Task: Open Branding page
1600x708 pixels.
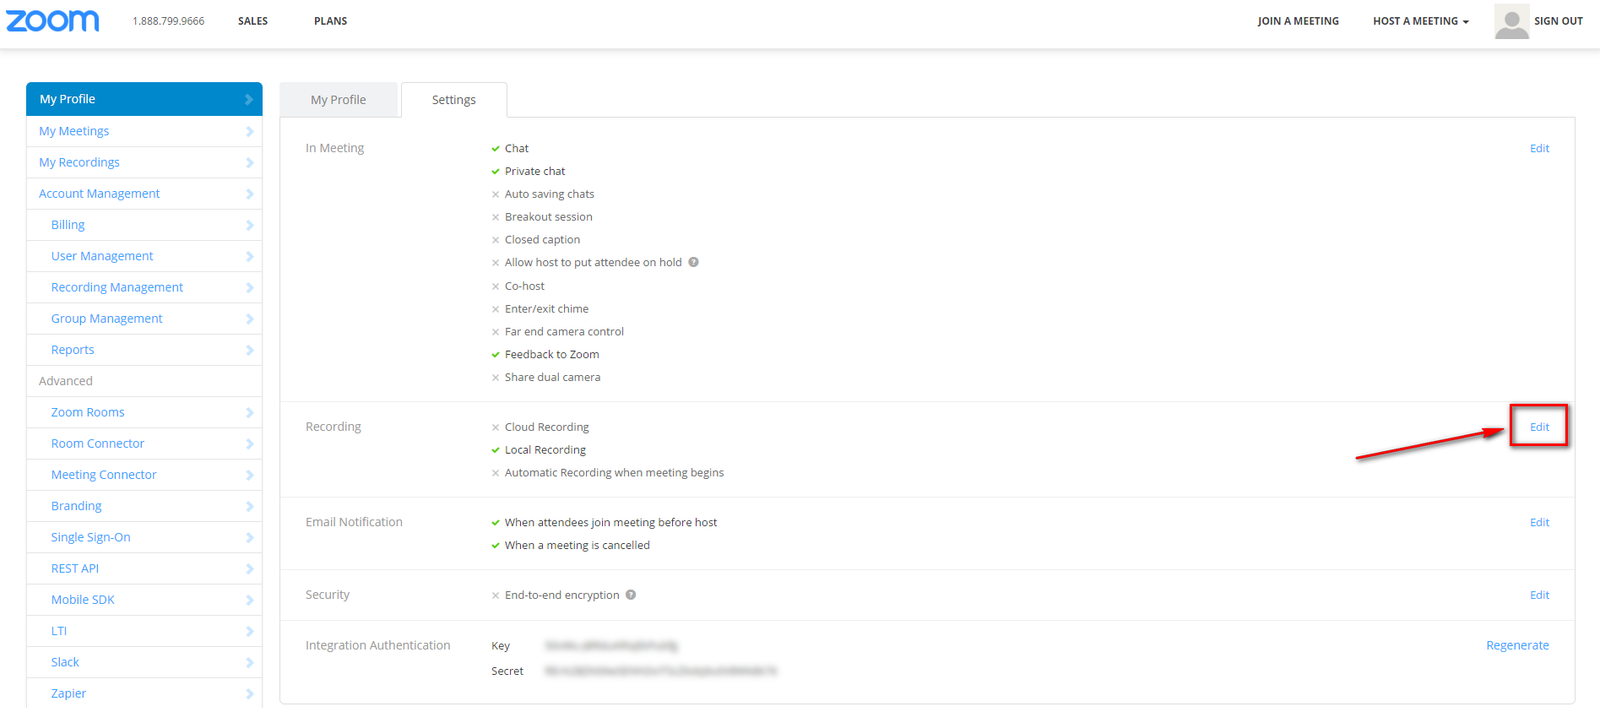Action: pyautogui.click(x=76, y=506)
